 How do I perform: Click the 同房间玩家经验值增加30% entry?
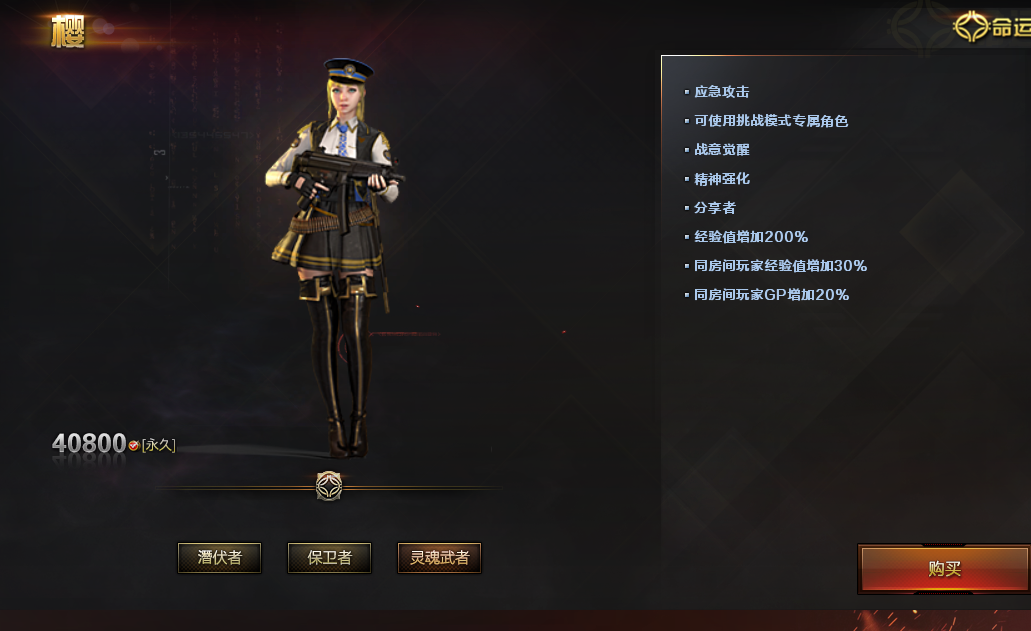click(x=780, y=266)
